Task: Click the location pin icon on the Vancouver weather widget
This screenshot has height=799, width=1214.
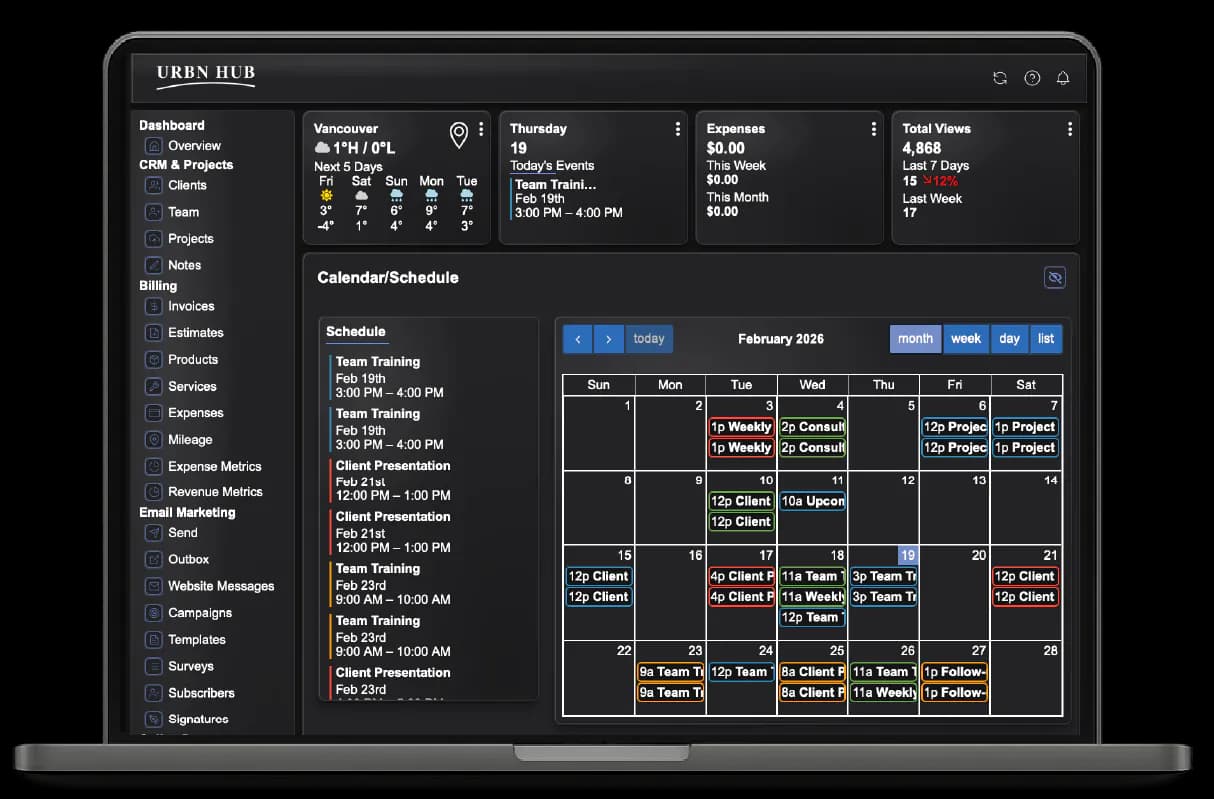Action: pos(459,135)
